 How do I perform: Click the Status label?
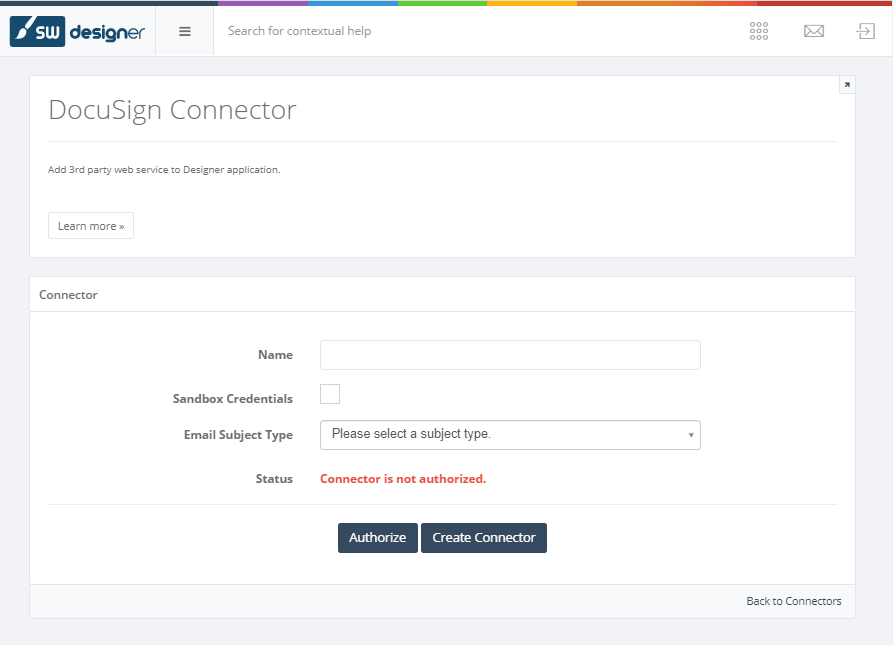coord(274,479)
